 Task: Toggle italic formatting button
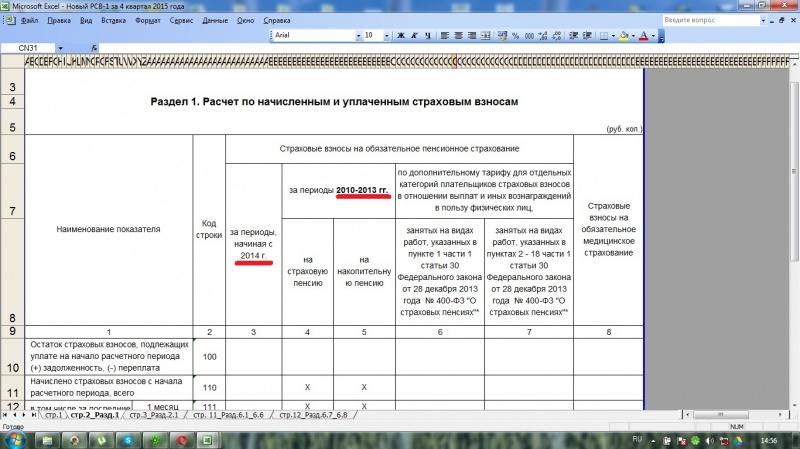[x=415, y=35]
